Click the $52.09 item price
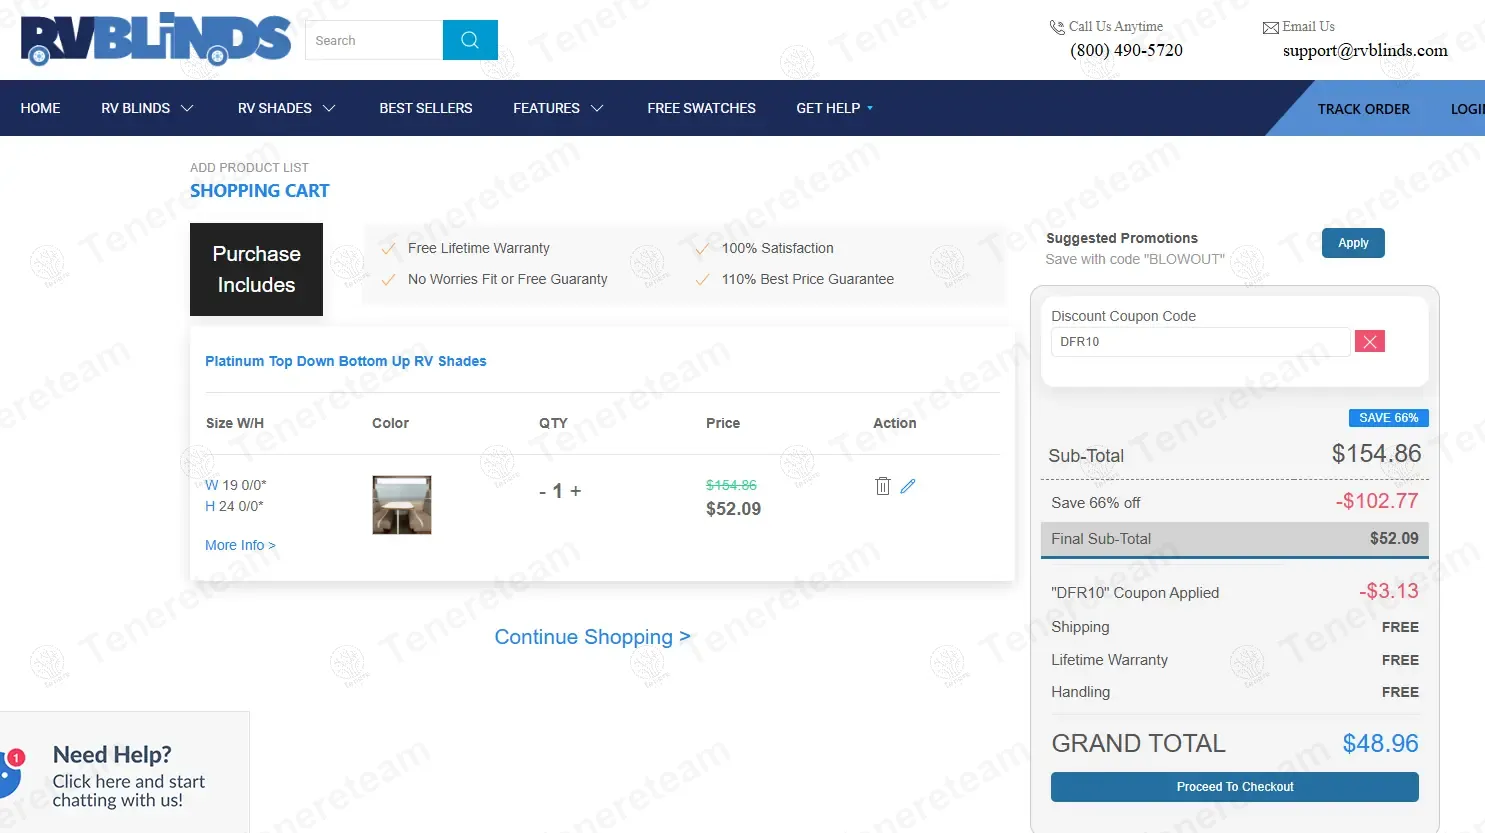The image size is (1485, 833). coord(733,509)
